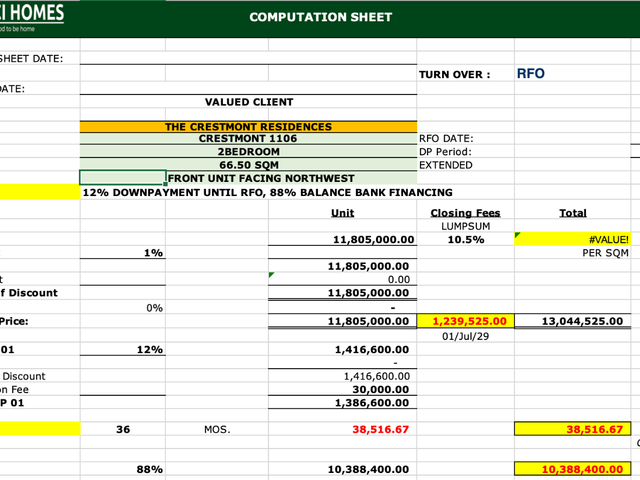Click the empty selected cell beside FRONT UNIT
Image resolution: width=640 pixels, height=480 pixels.
click(x=123, y=178)
